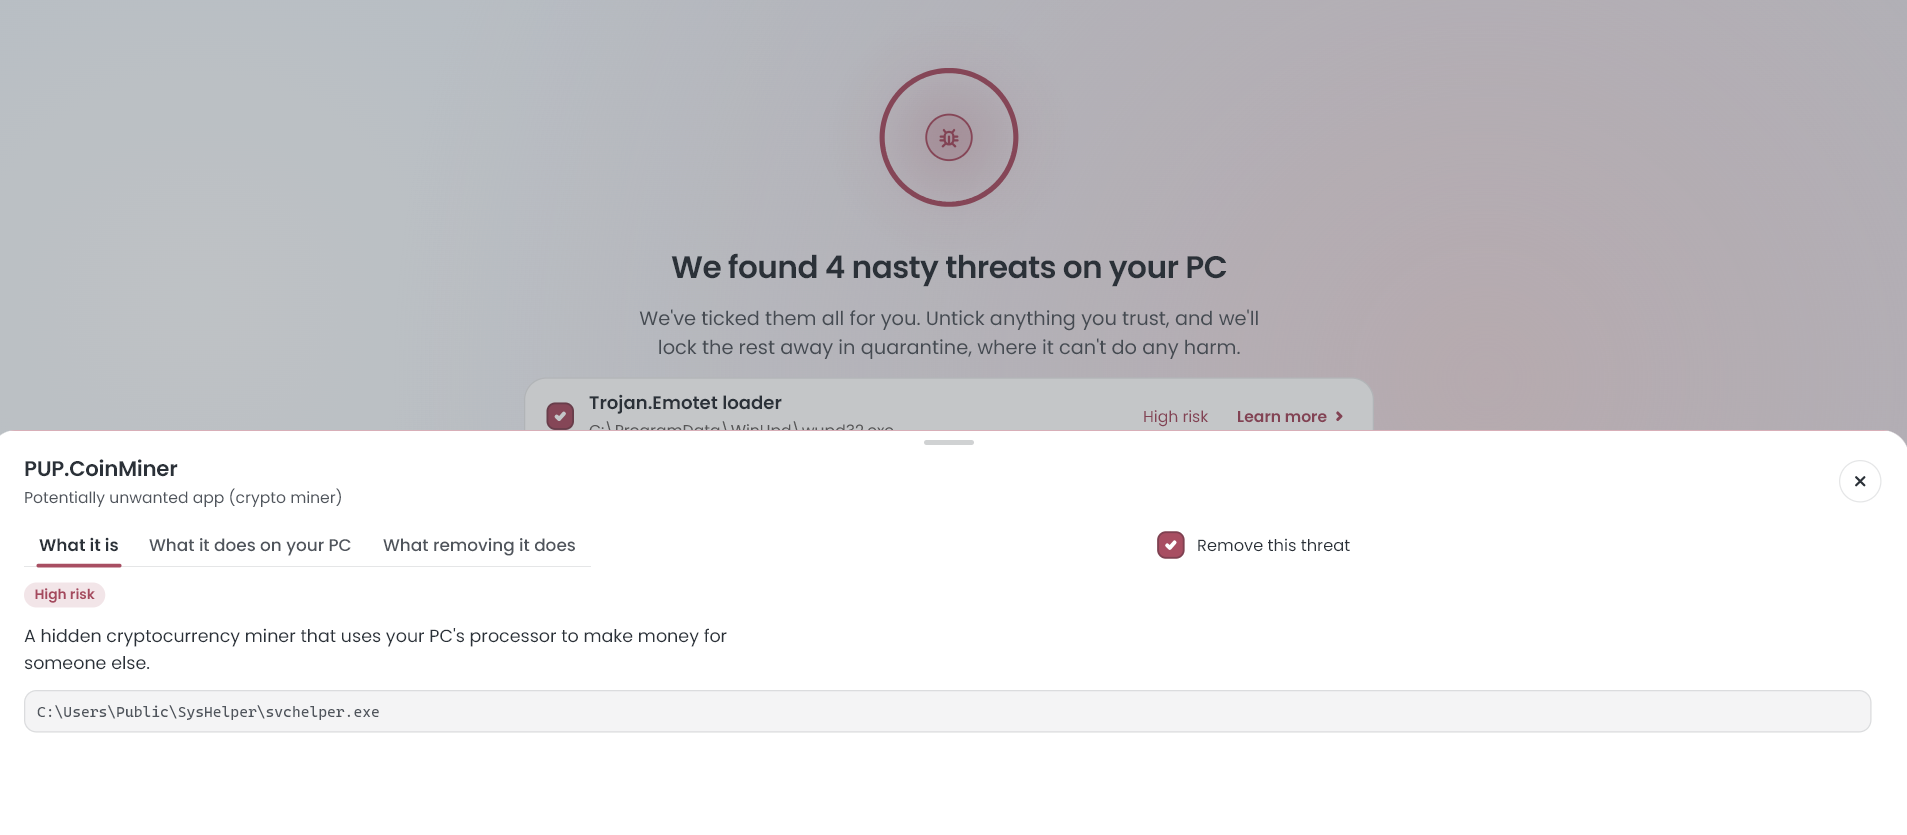
Task: Grab the sheet drag handle bar
Action: pyautogui.click(x=948, y=442)
